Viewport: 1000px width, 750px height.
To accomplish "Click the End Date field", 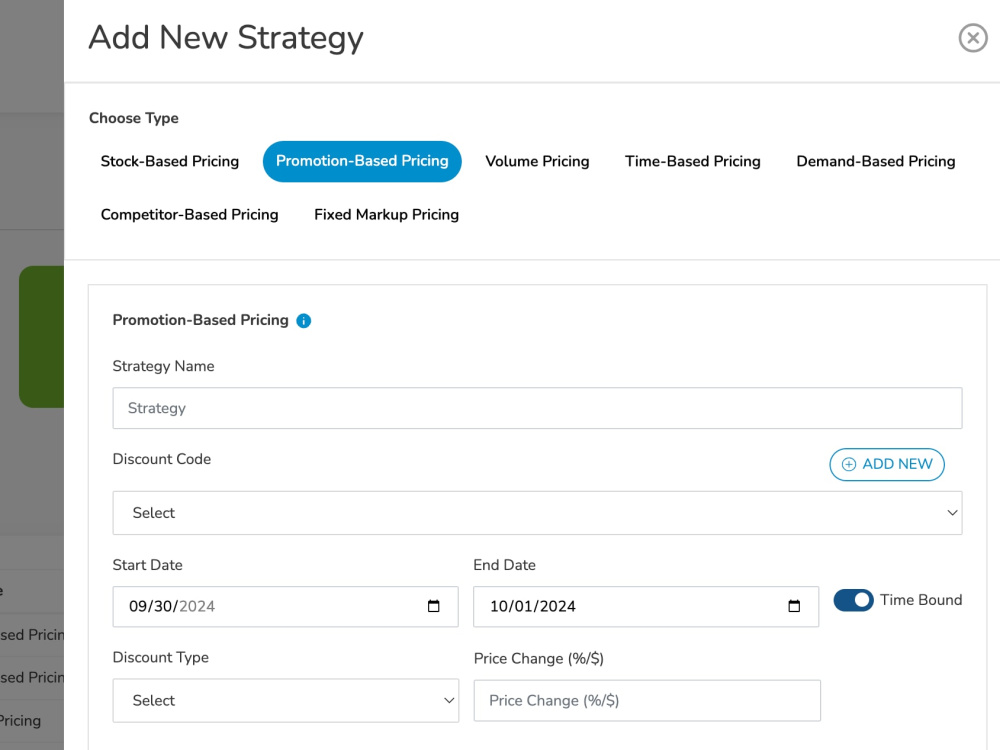I will tap(645, 607).
